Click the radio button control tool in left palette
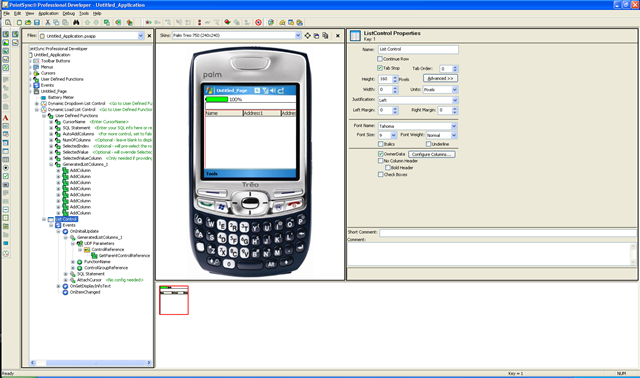640x378 pixels. pos(6,168)
